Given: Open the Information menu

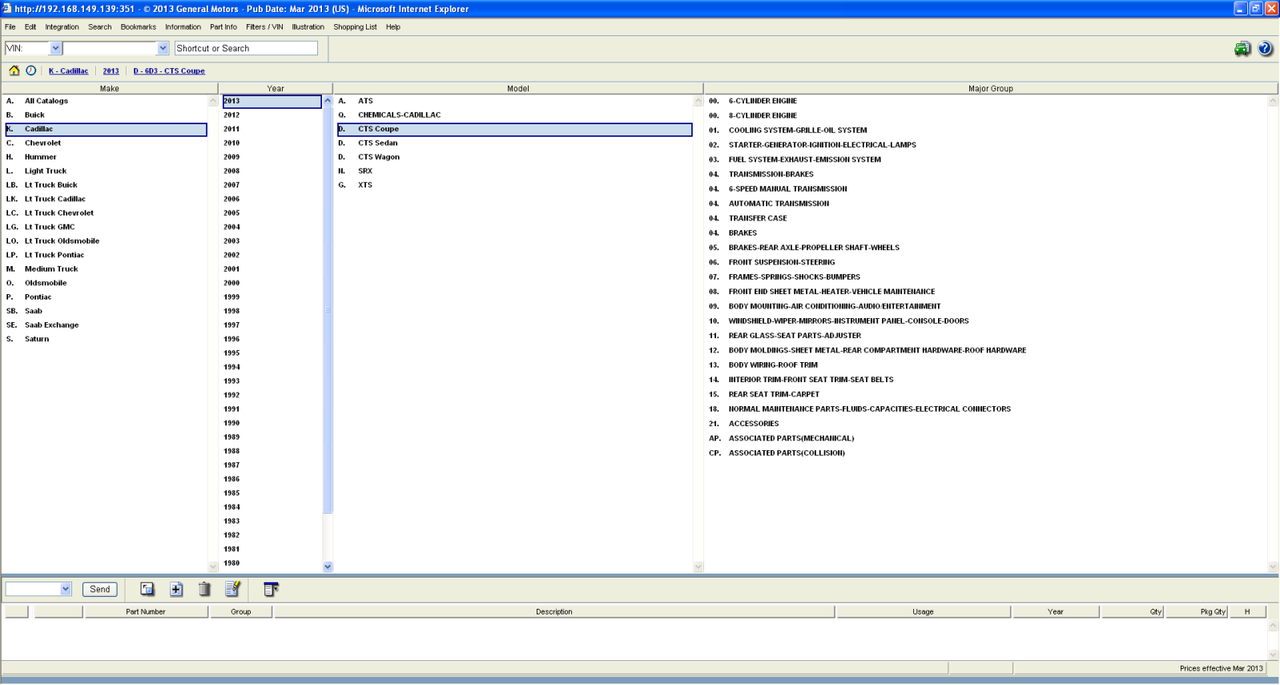Looking at the screenshot, I should [x=183, y=27].
